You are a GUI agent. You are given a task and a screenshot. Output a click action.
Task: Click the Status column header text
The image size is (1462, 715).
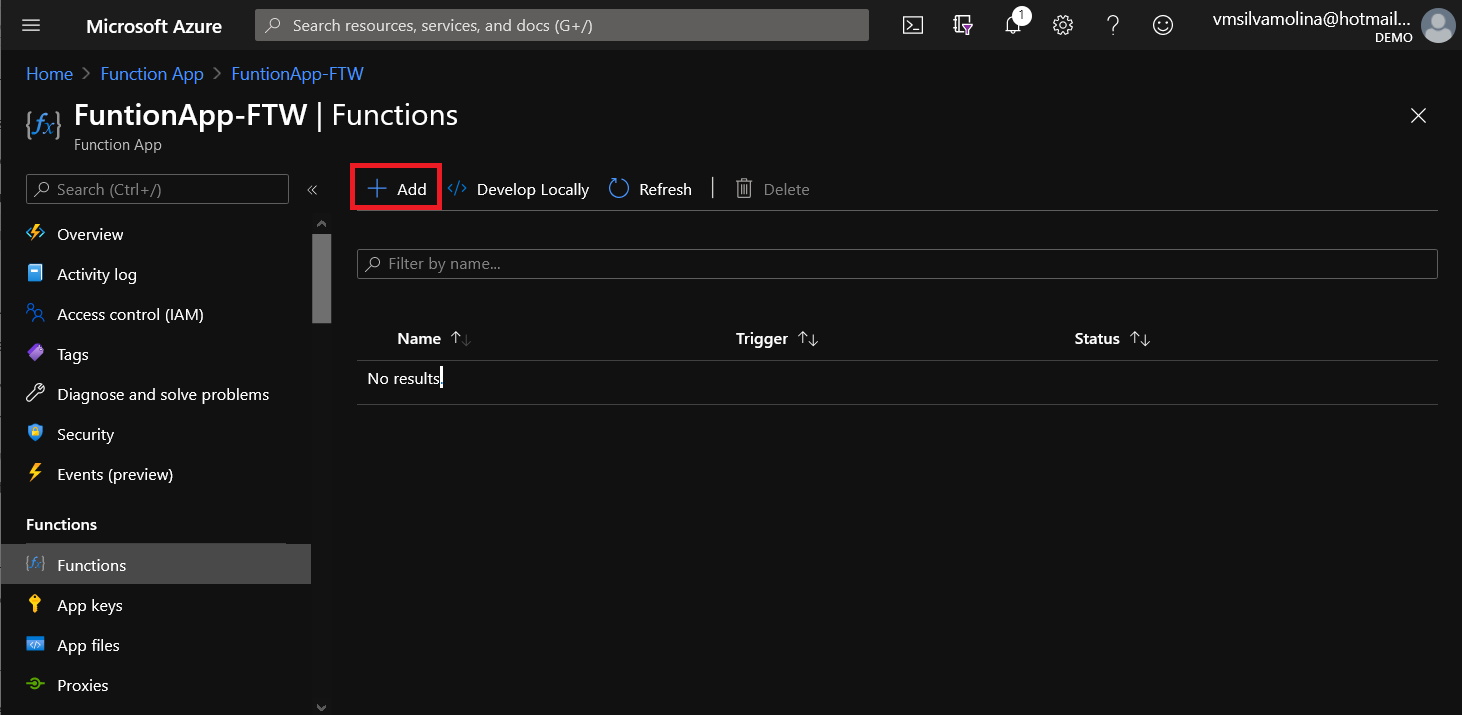1097,339
